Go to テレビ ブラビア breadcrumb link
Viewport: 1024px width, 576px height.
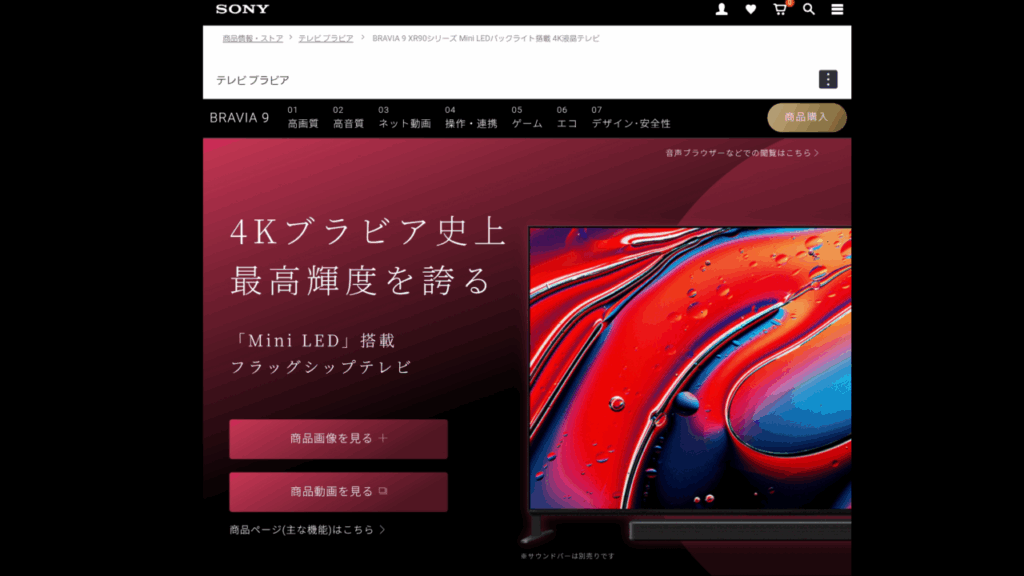326,39
